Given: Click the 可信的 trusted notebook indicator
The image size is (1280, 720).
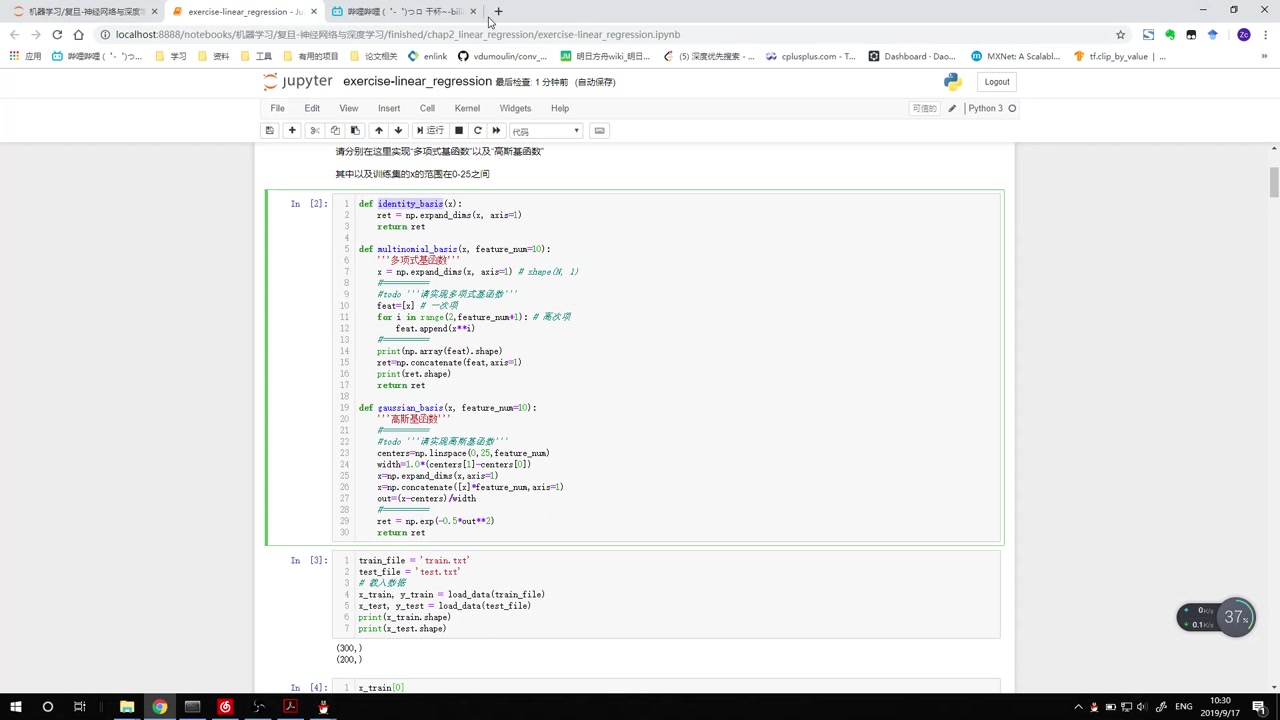Looking at the screenshot, I should [x=925, y=108].
